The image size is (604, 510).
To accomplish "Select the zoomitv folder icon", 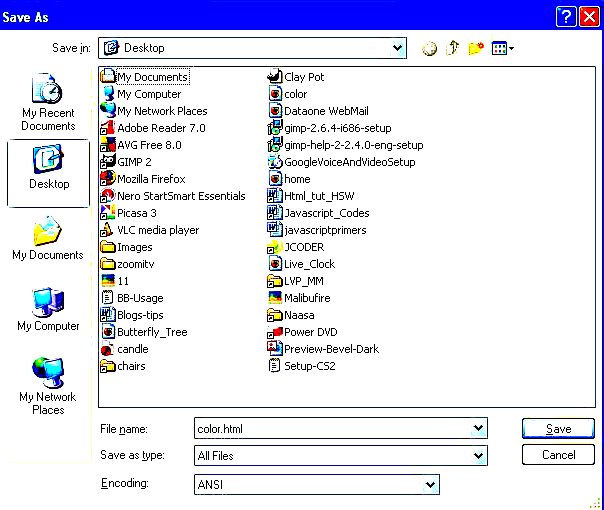I will pos(107,264).
